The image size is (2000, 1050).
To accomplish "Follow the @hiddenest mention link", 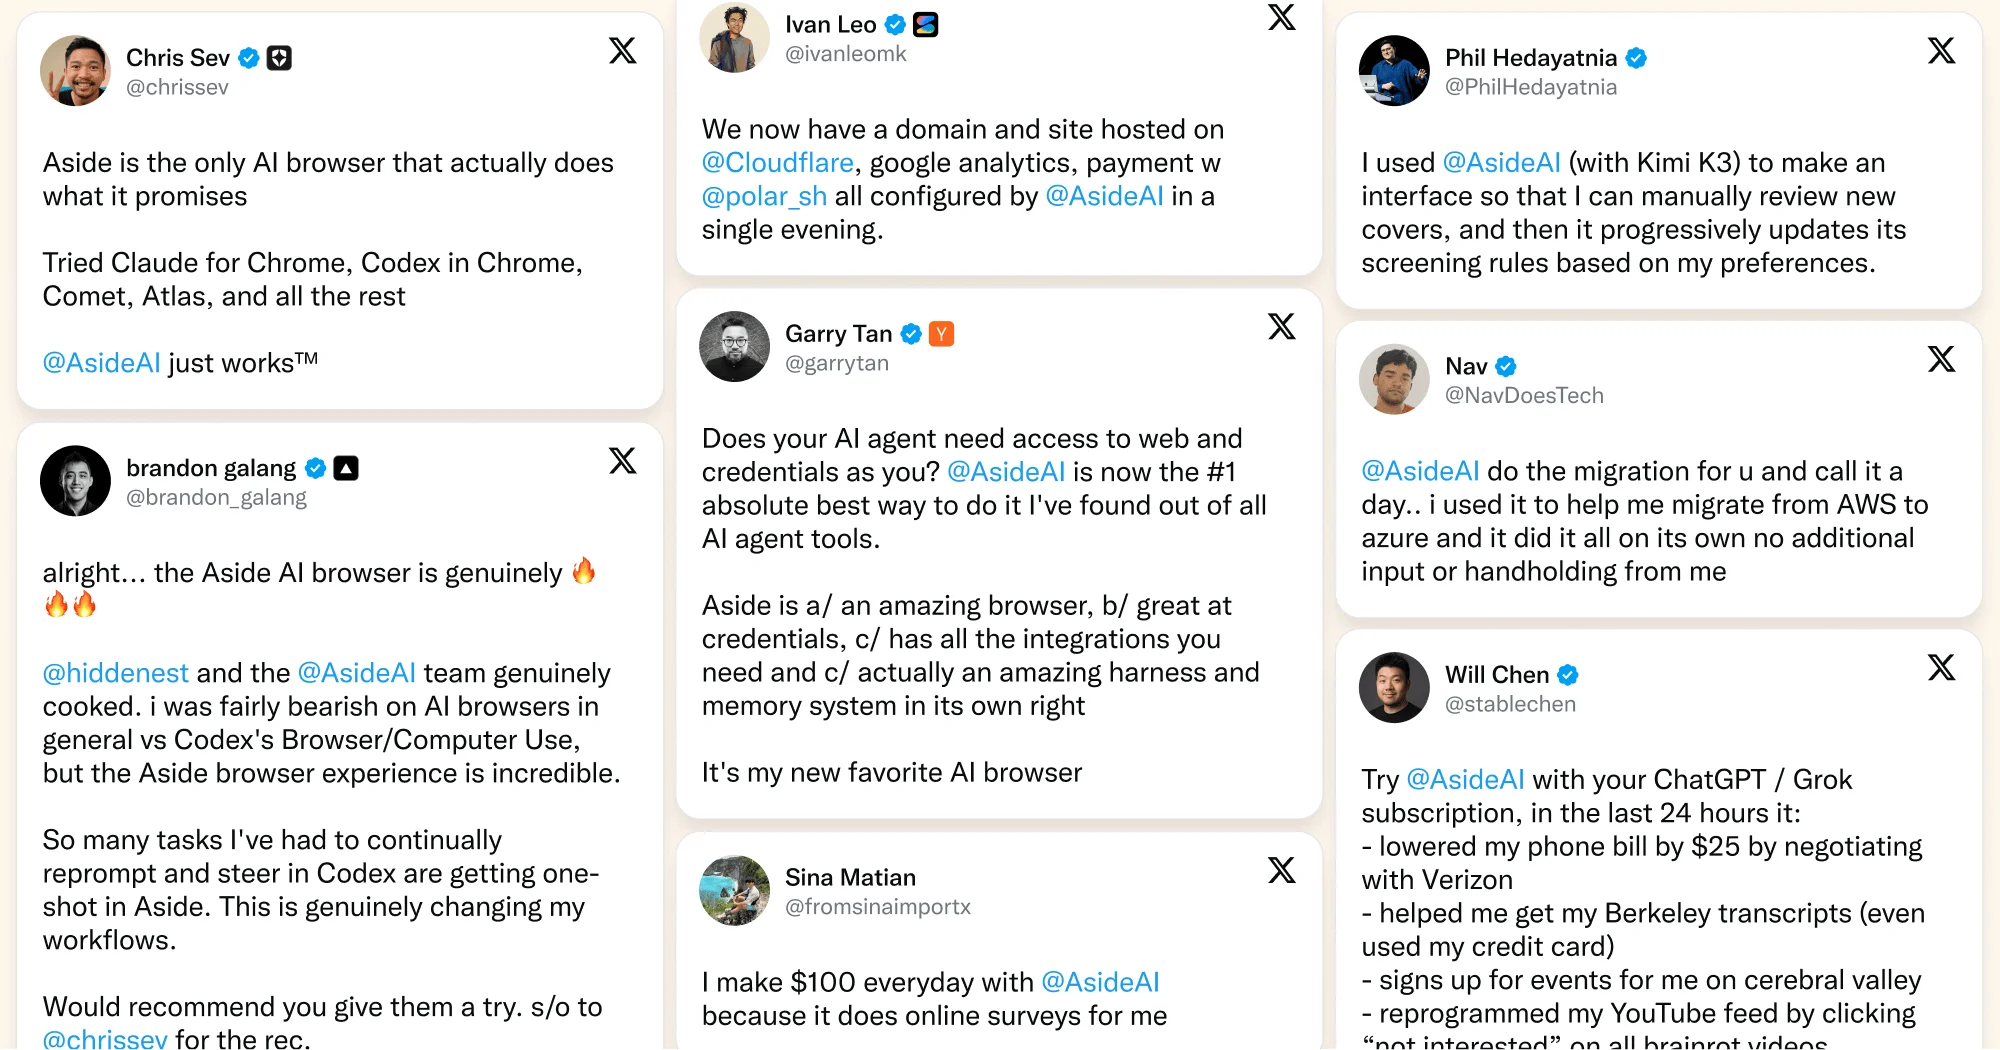I will coord(115,673).
